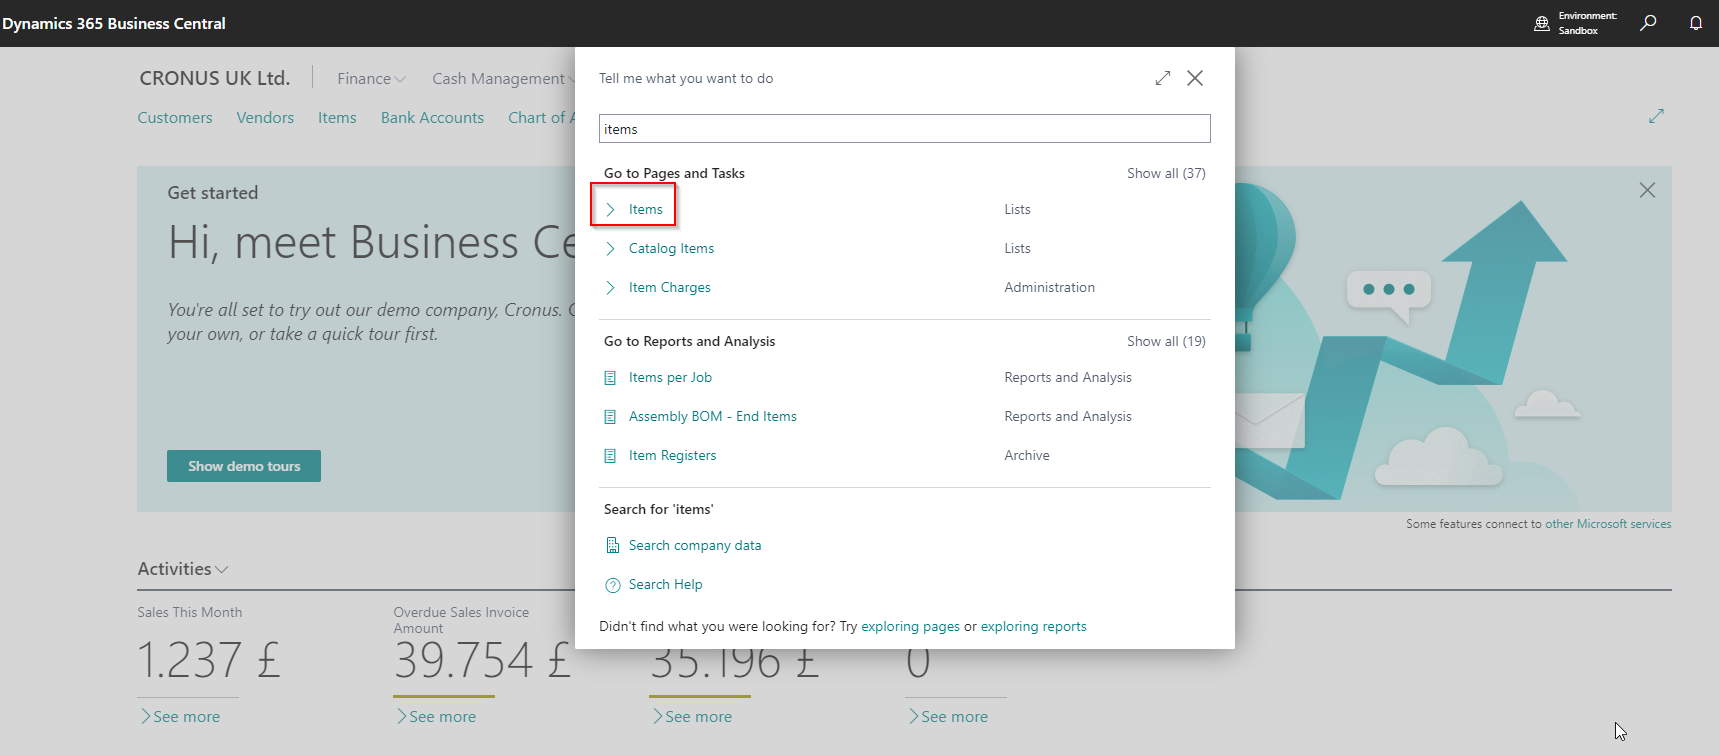This screenshot has height=755, width=1719.
Task: Open the Bank Accounts navigation link
Action: 432,117
